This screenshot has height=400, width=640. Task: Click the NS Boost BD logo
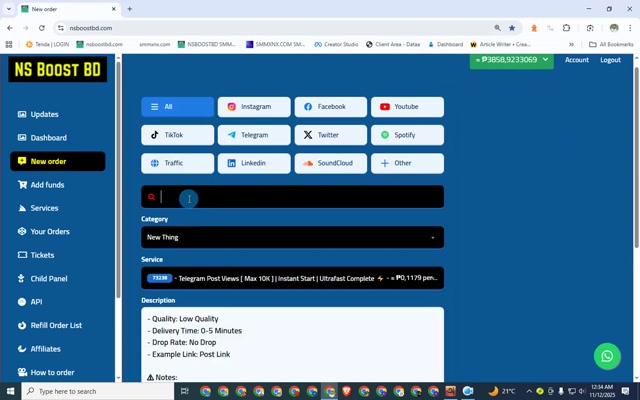pyautogui.click(x=58, y=69)
